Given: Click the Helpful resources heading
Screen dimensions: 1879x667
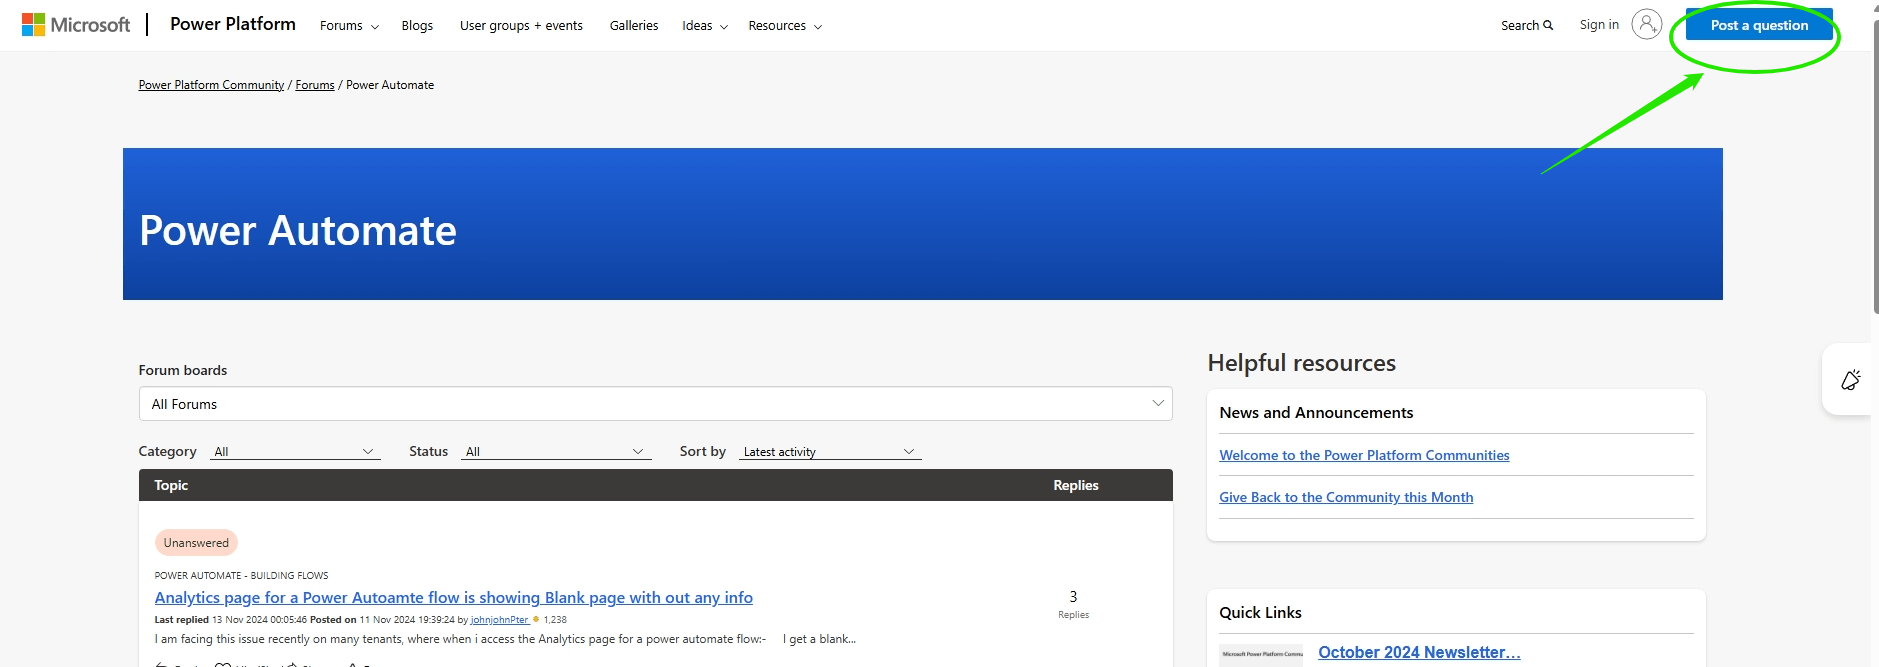Looking at the screenshot, I should pyautogui.click(x=1301, y=363).
